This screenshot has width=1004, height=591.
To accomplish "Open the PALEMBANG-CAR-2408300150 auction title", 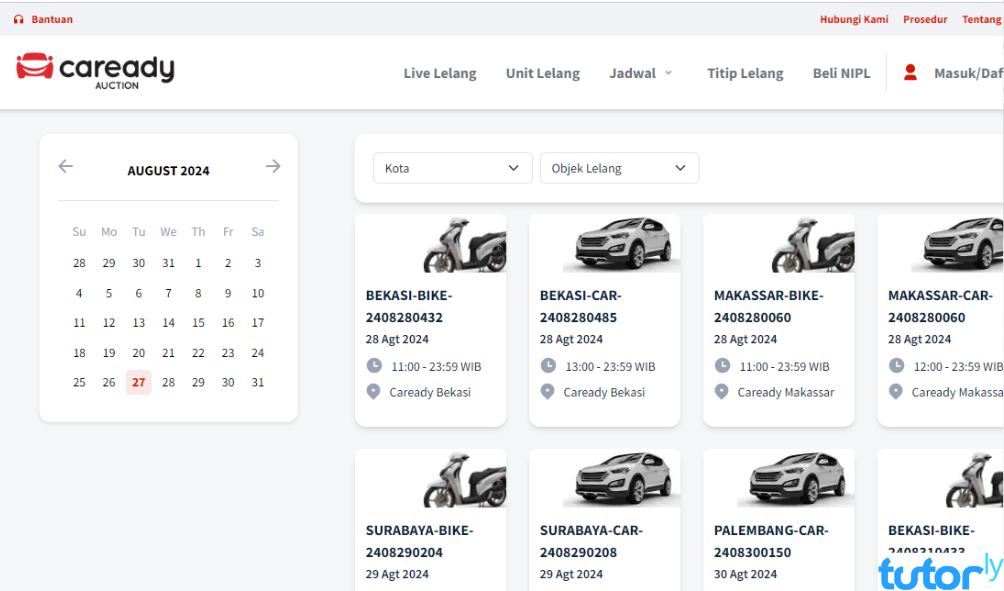I will (772, 541).
